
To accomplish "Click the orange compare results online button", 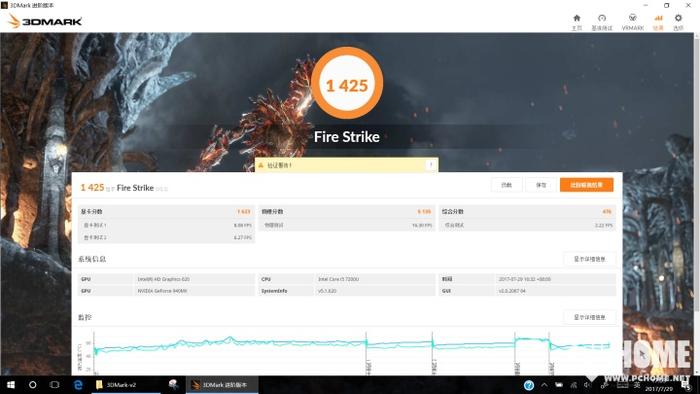I will (587, 185).
